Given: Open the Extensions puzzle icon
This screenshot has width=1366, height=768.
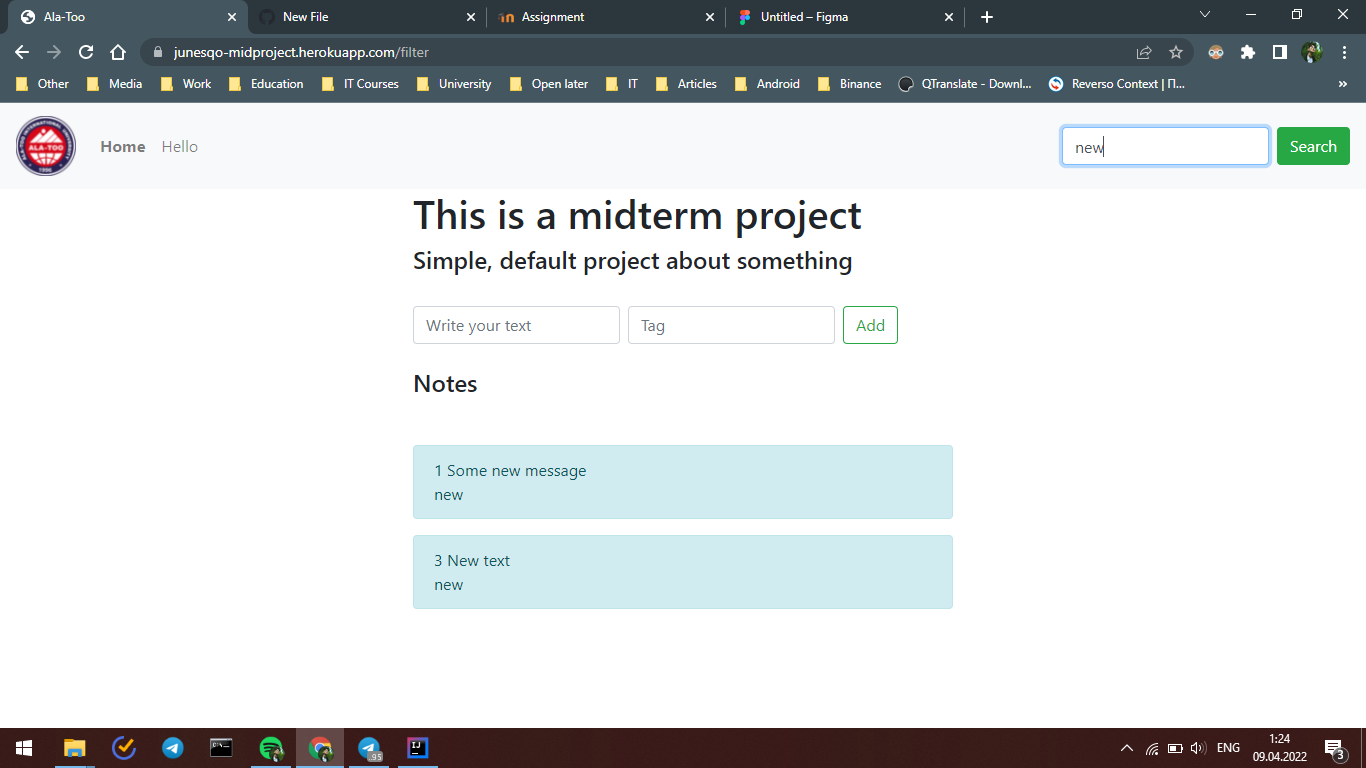Looking at the screenshot, I should point(1248,51).
